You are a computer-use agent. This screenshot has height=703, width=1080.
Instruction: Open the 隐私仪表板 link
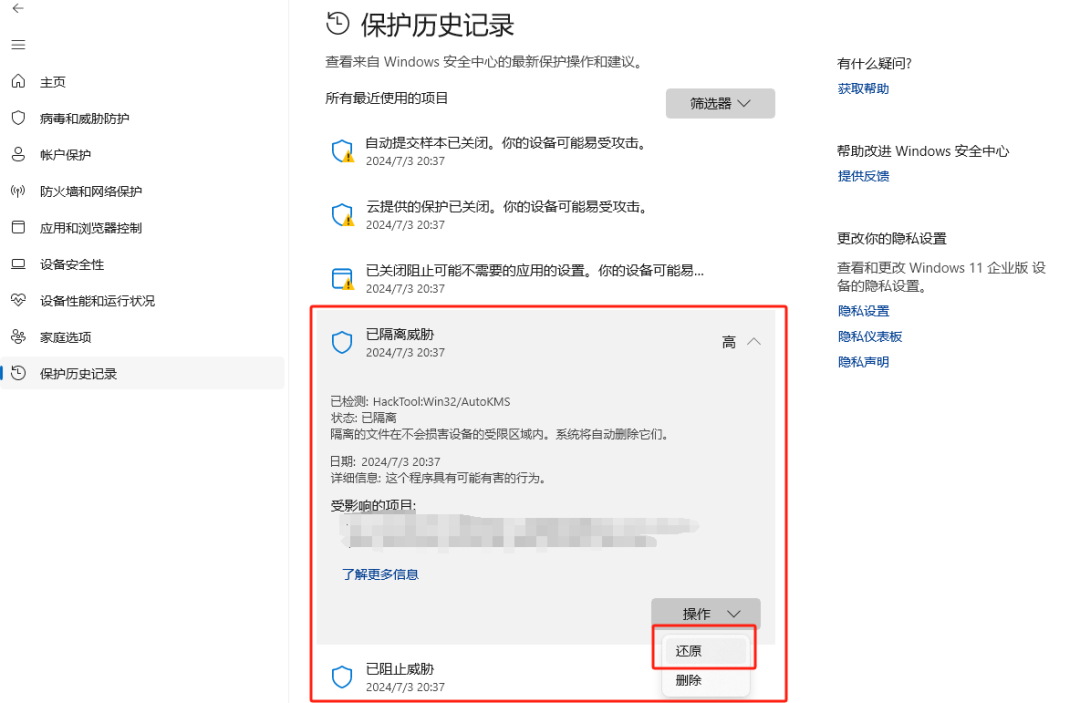point(870,337)
